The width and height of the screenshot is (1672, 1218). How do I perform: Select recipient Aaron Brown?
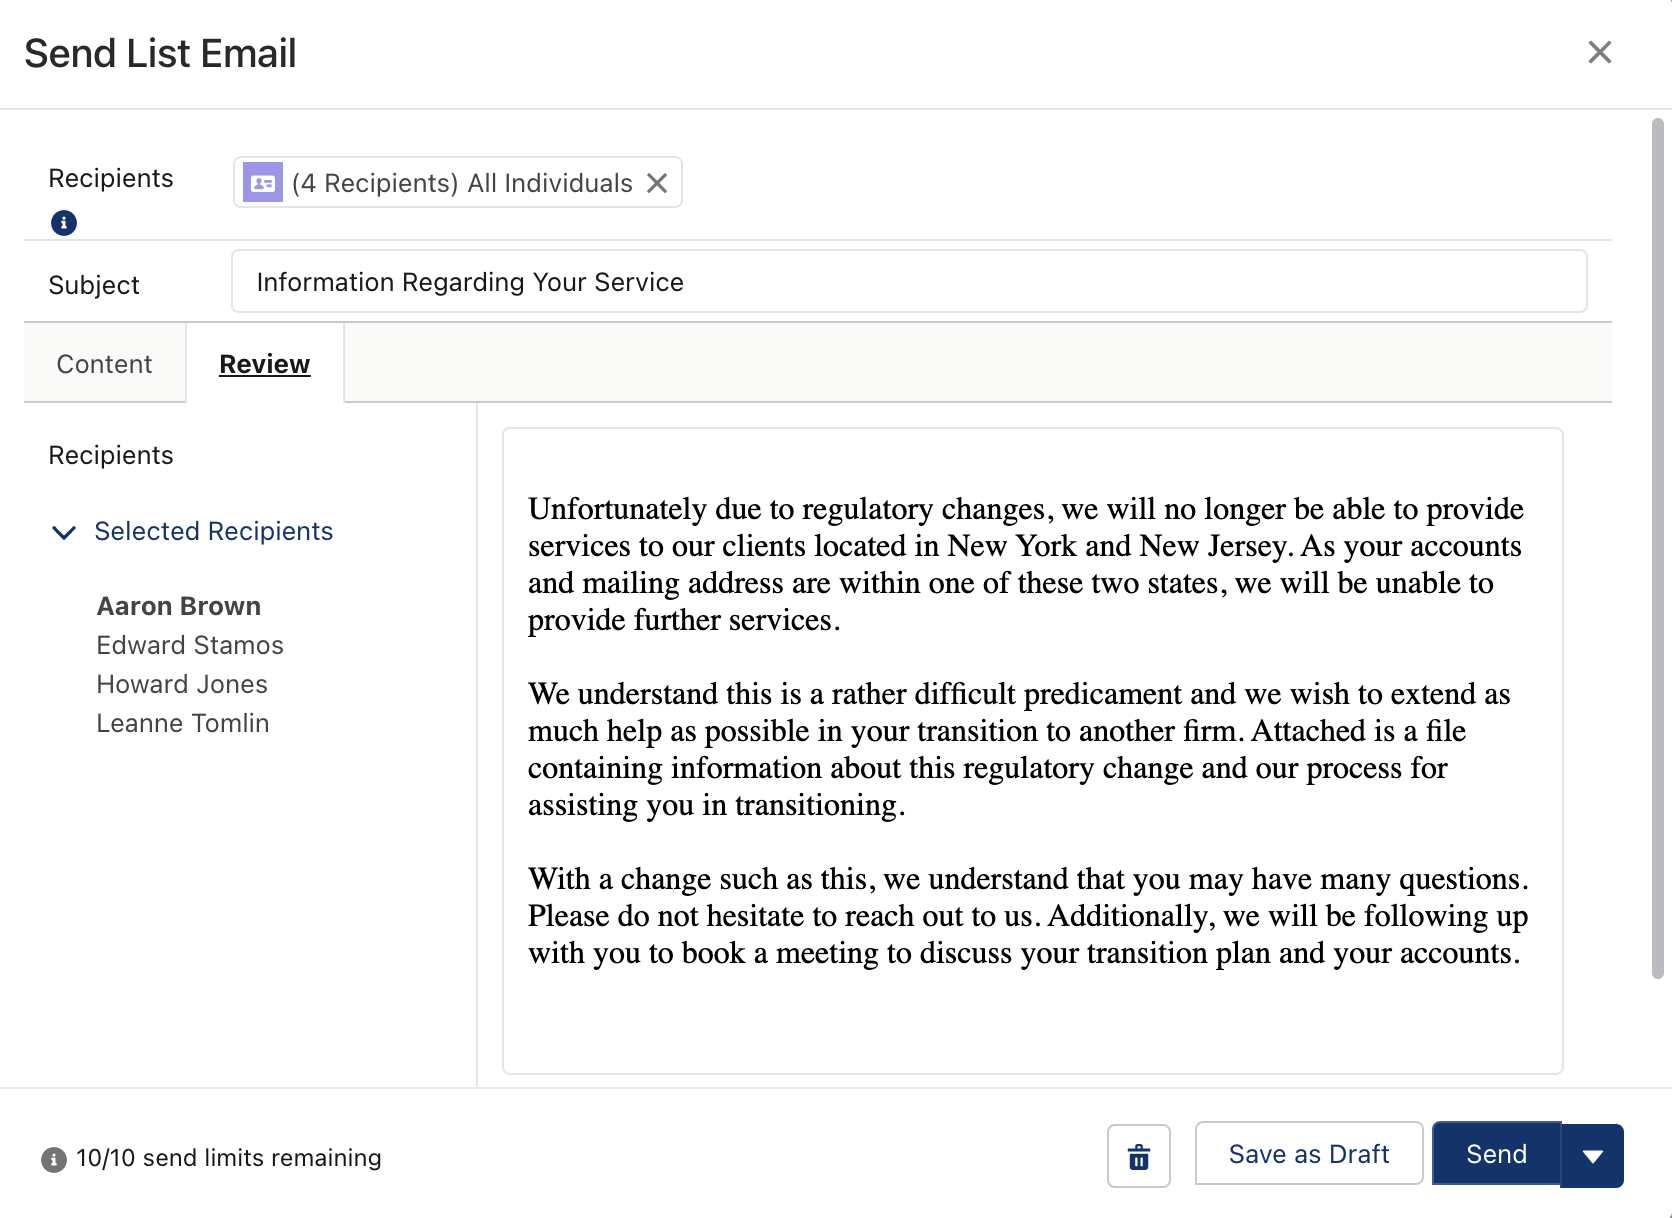tap(179, 606)
